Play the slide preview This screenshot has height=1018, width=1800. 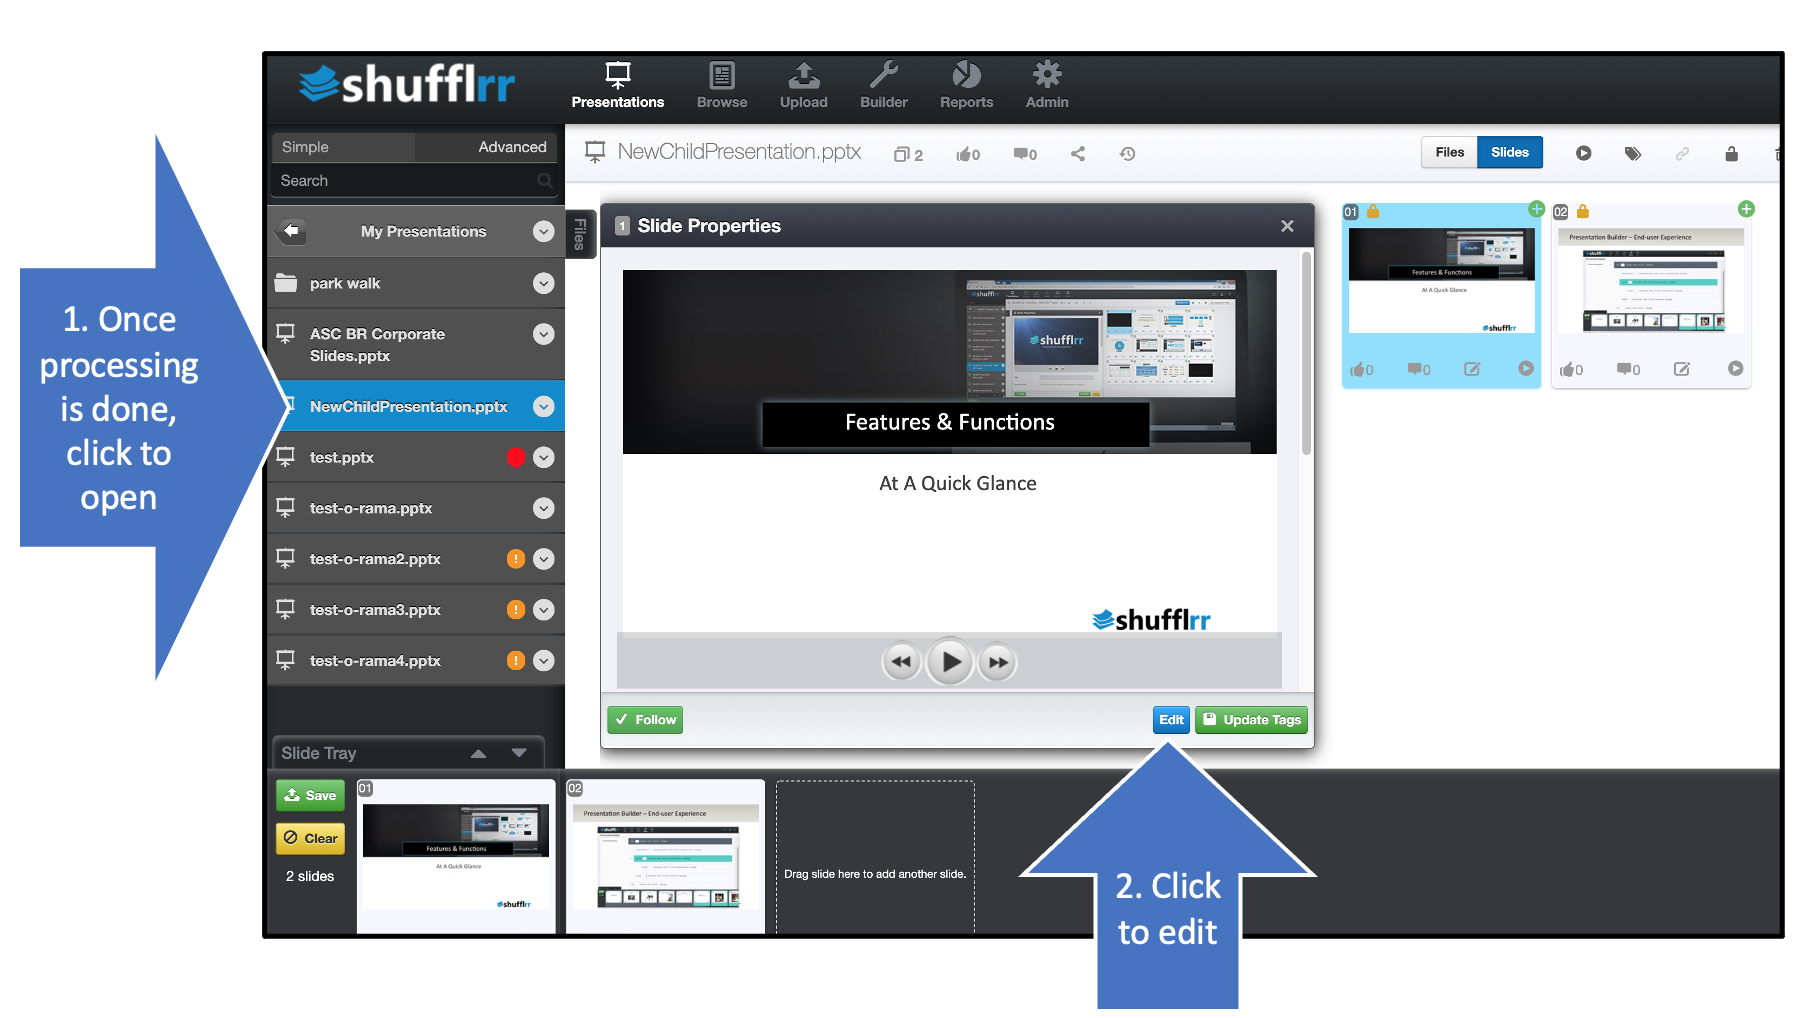tap(950, 661)
